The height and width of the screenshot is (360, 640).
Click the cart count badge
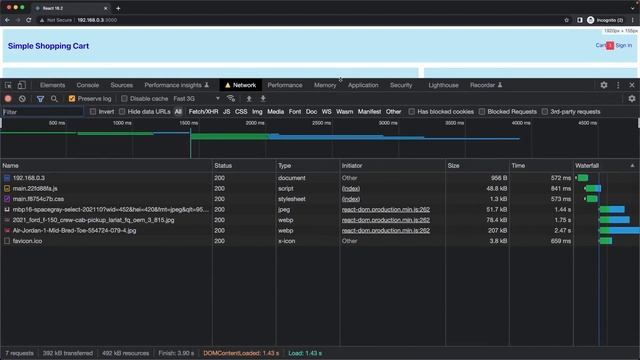coord(610,46)
